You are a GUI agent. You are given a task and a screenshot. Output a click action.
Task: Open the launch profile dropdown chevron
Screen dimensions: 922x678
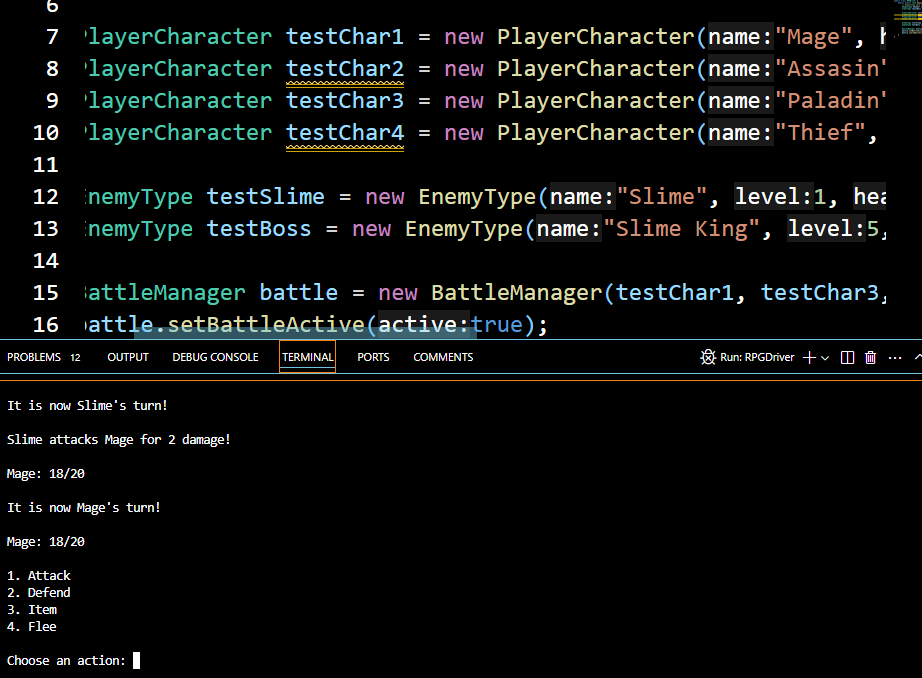825,358
